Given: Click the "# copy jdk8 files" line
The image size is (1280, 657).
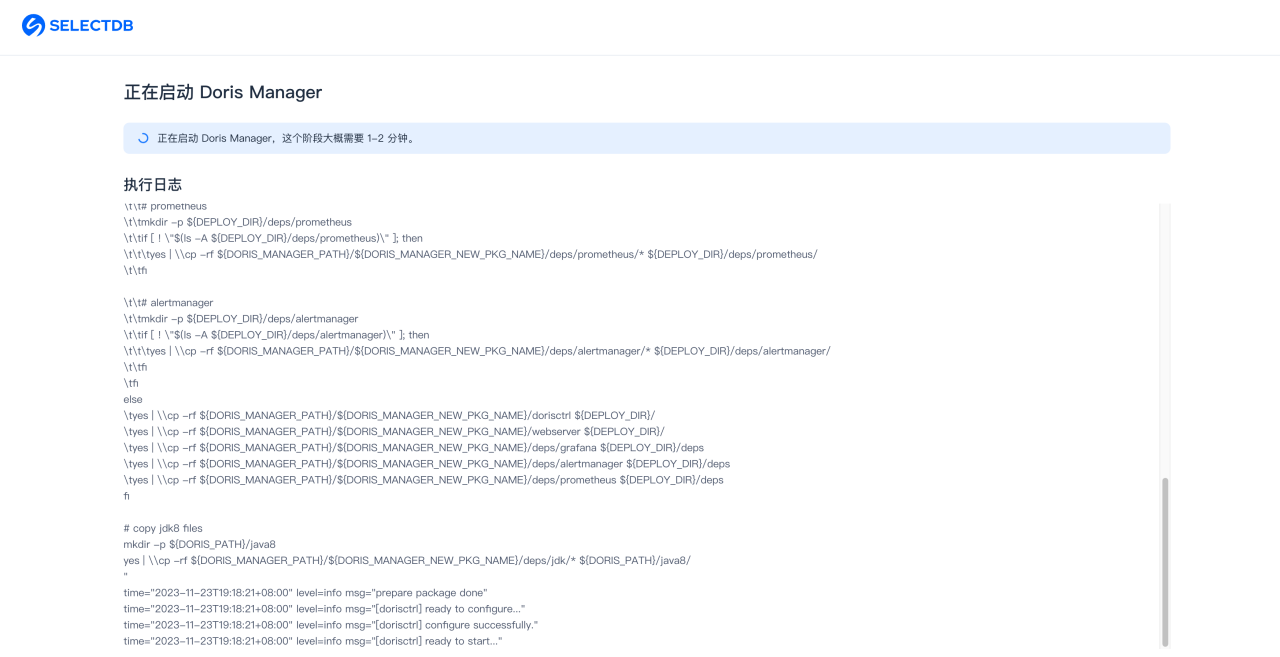Looking at the screenshot, I should [163, 528].
